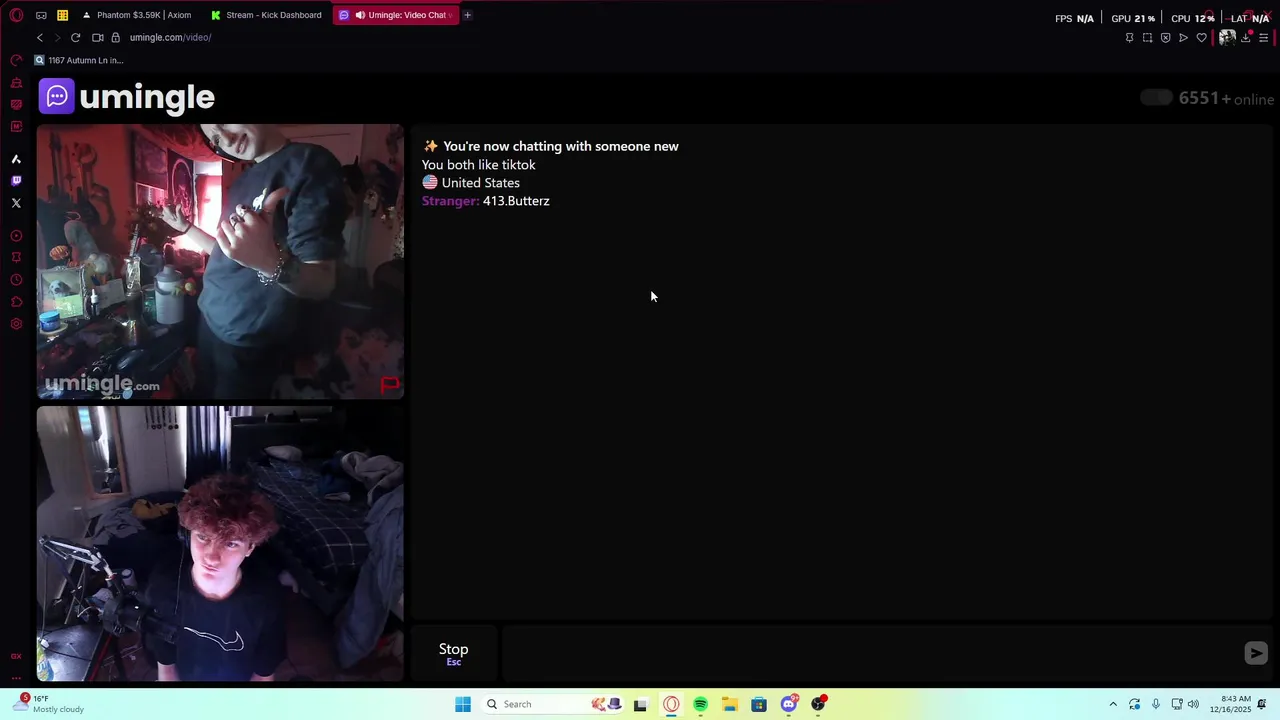Click the chat message input field
Image resolution: width=1280 pixels, height=720 pixels.
(x=870, y=653)
